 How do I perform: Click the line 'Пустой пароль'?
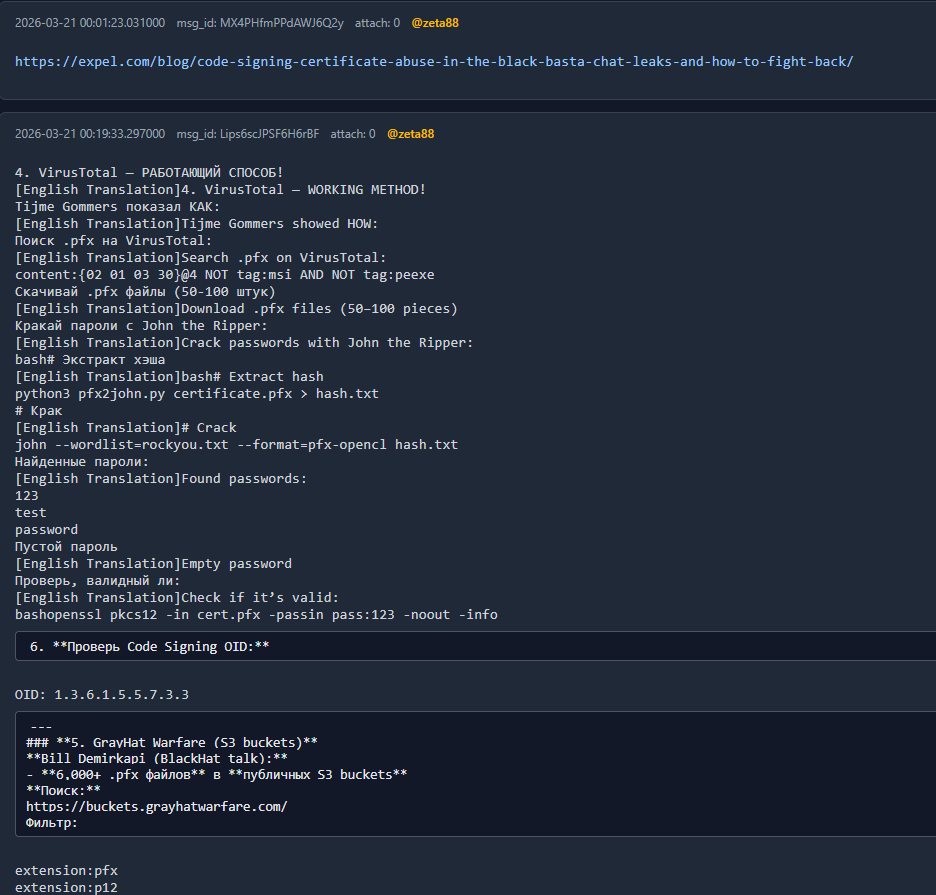click(66, 547)
